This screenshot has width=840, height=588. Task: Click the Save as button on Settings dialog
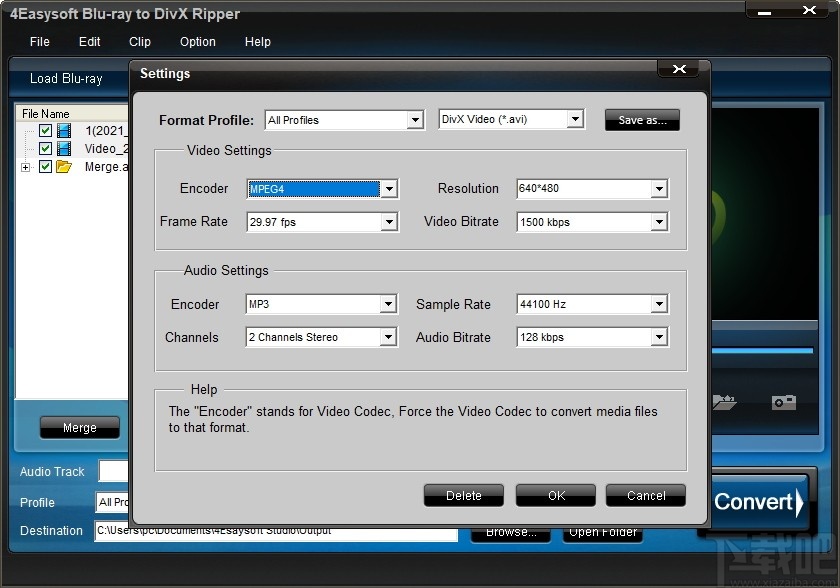641,119
